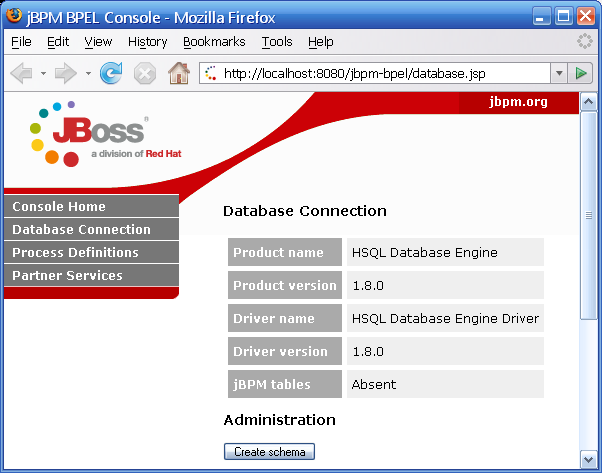Image resolution: width=602 pixels, height=473 pixels.
Task: Click the 'jBPM tables' label cell
Action: tap(285, 384)
